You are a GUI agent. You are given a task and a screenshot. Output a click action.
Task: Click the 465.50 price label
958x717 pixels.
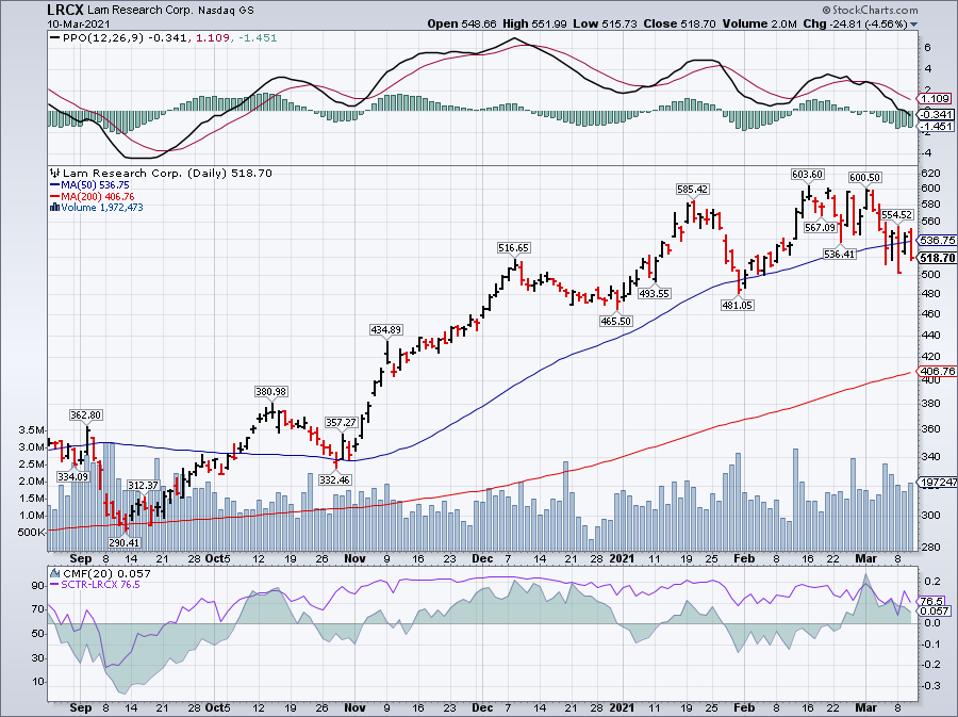(616, 321)
